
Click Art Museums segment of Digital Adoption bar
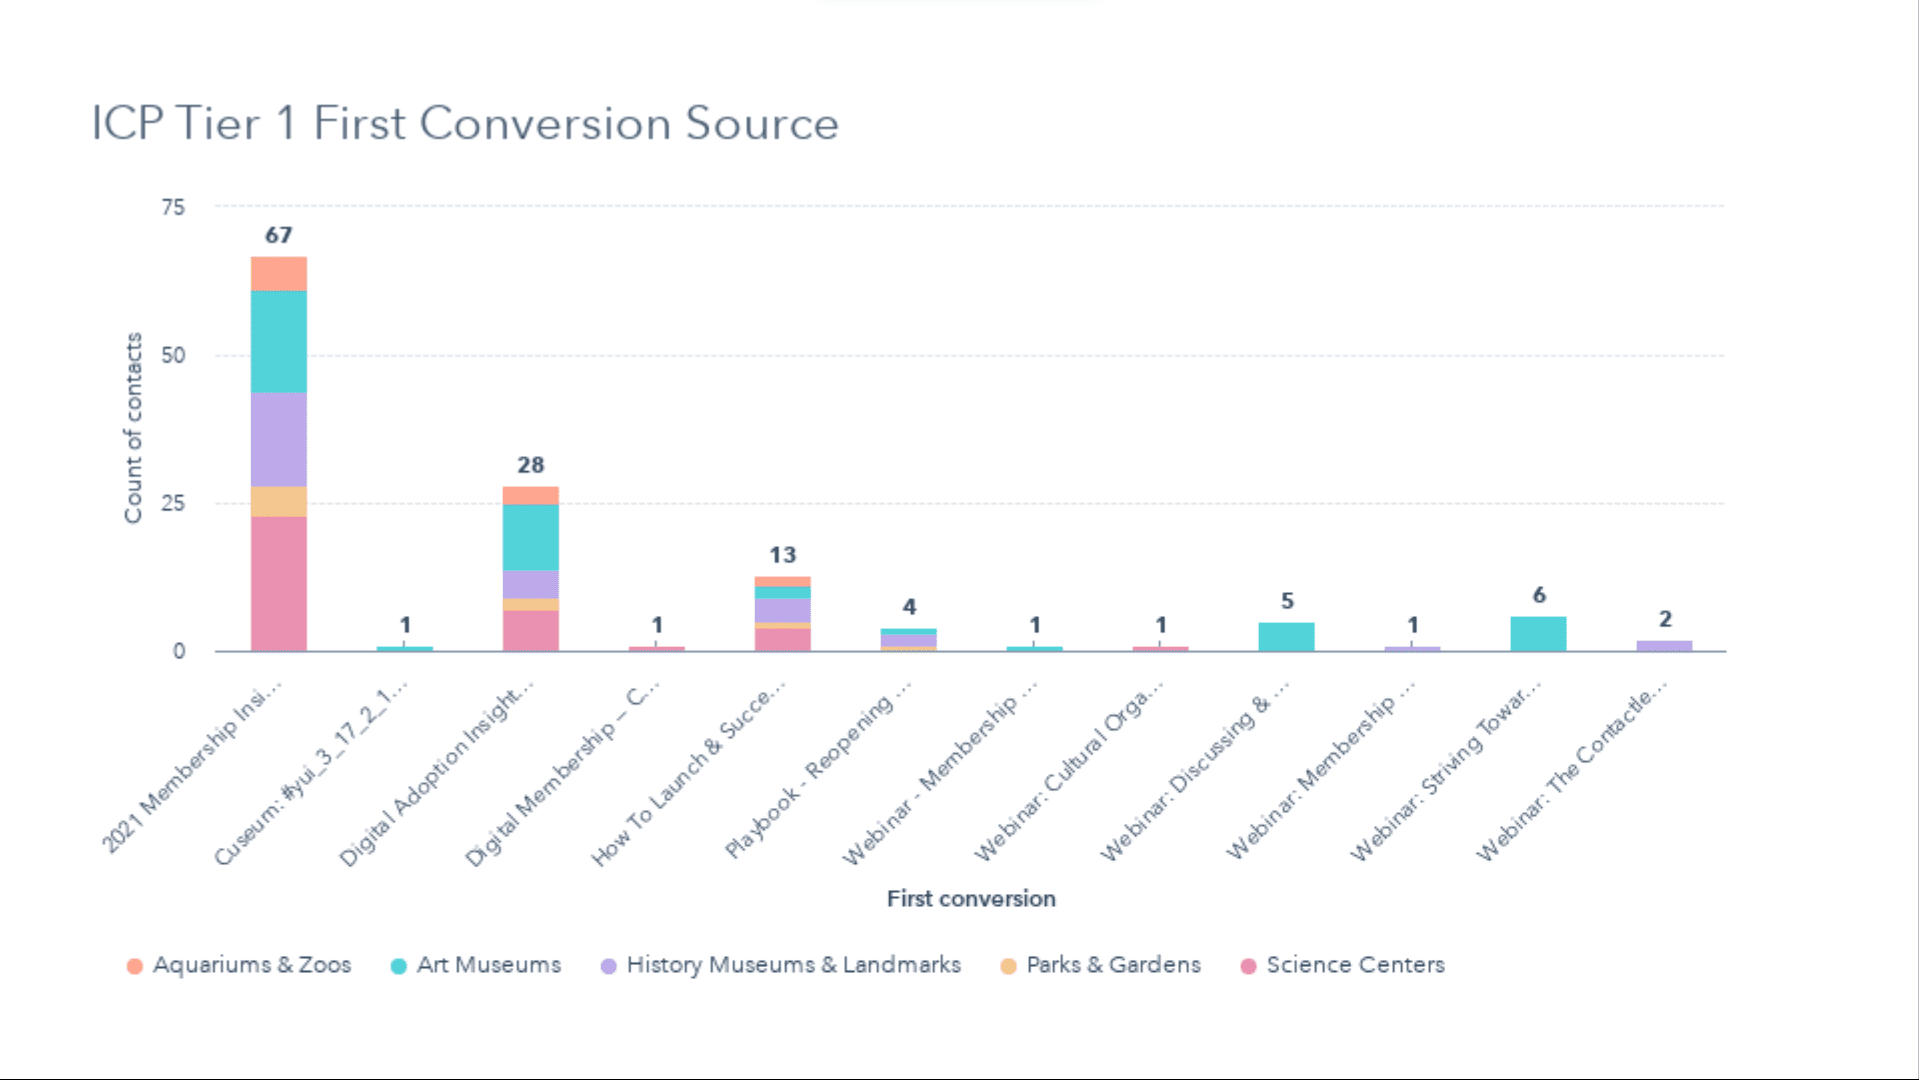(531, 538)
